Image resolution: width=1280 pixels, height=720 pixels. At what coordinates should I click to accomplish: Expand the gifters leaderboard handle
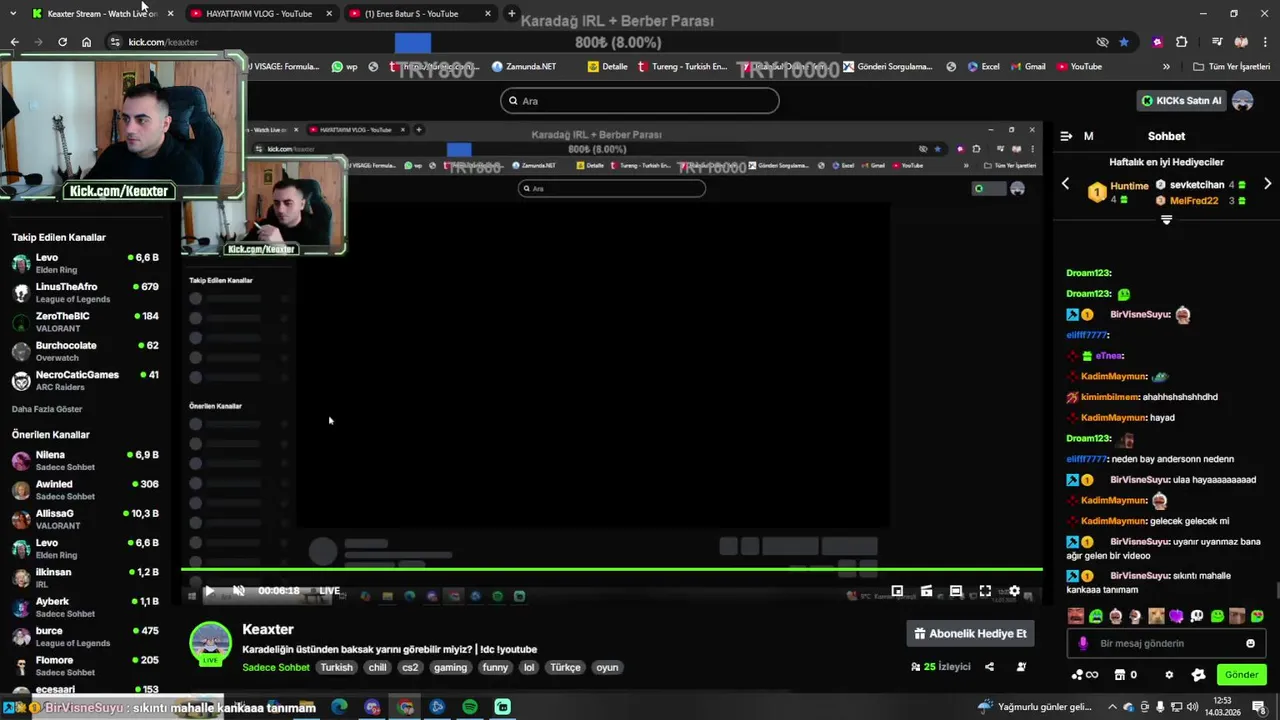click(1166, 219)
